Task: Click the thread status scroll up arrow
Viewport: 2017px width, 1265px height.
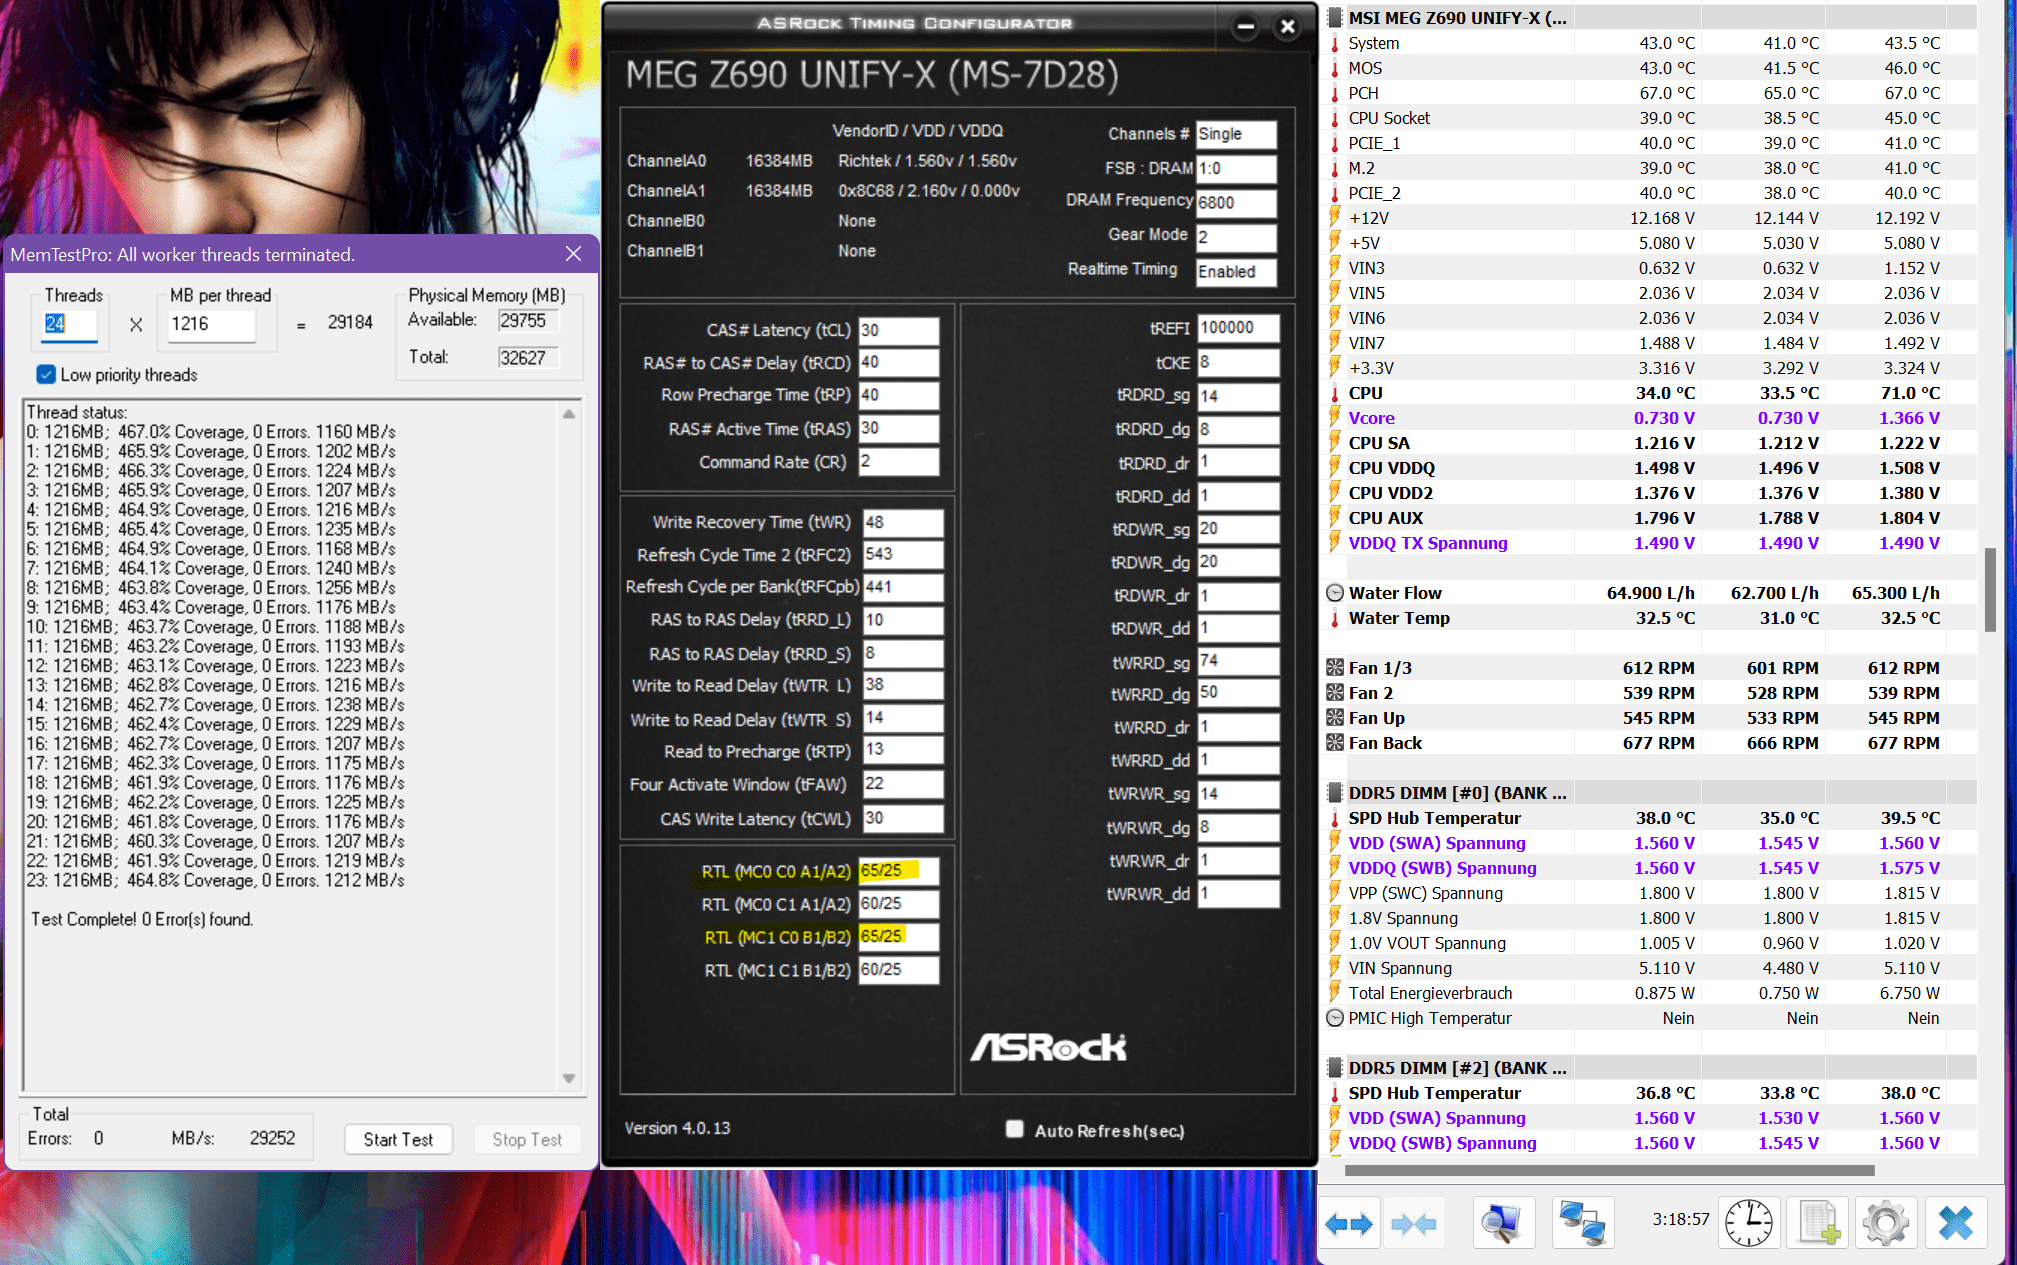Action: [x=569, y=414]
